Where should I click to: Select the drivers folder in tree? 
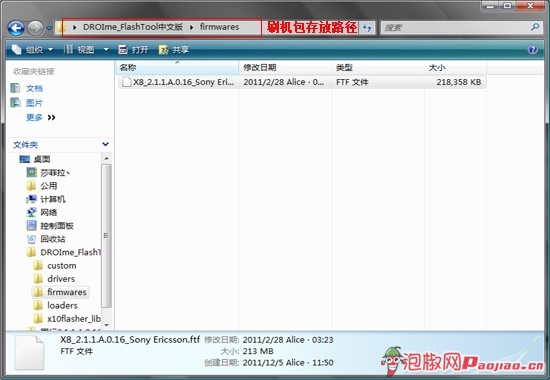pos(61,279)
